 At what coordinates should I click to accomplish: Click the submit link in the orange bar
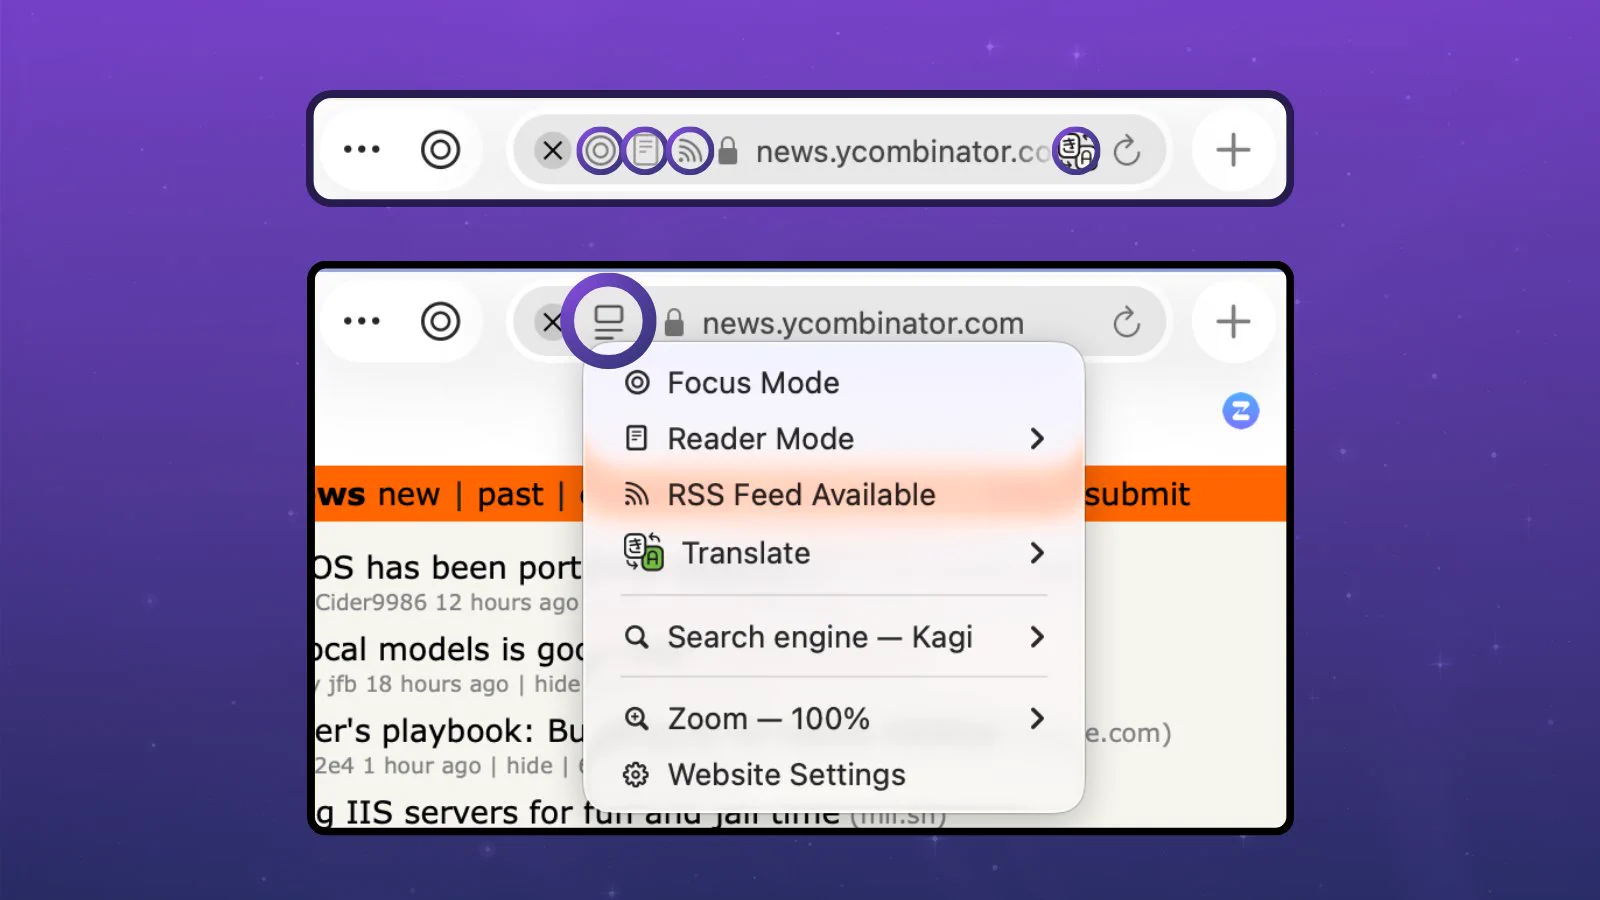1137,494
